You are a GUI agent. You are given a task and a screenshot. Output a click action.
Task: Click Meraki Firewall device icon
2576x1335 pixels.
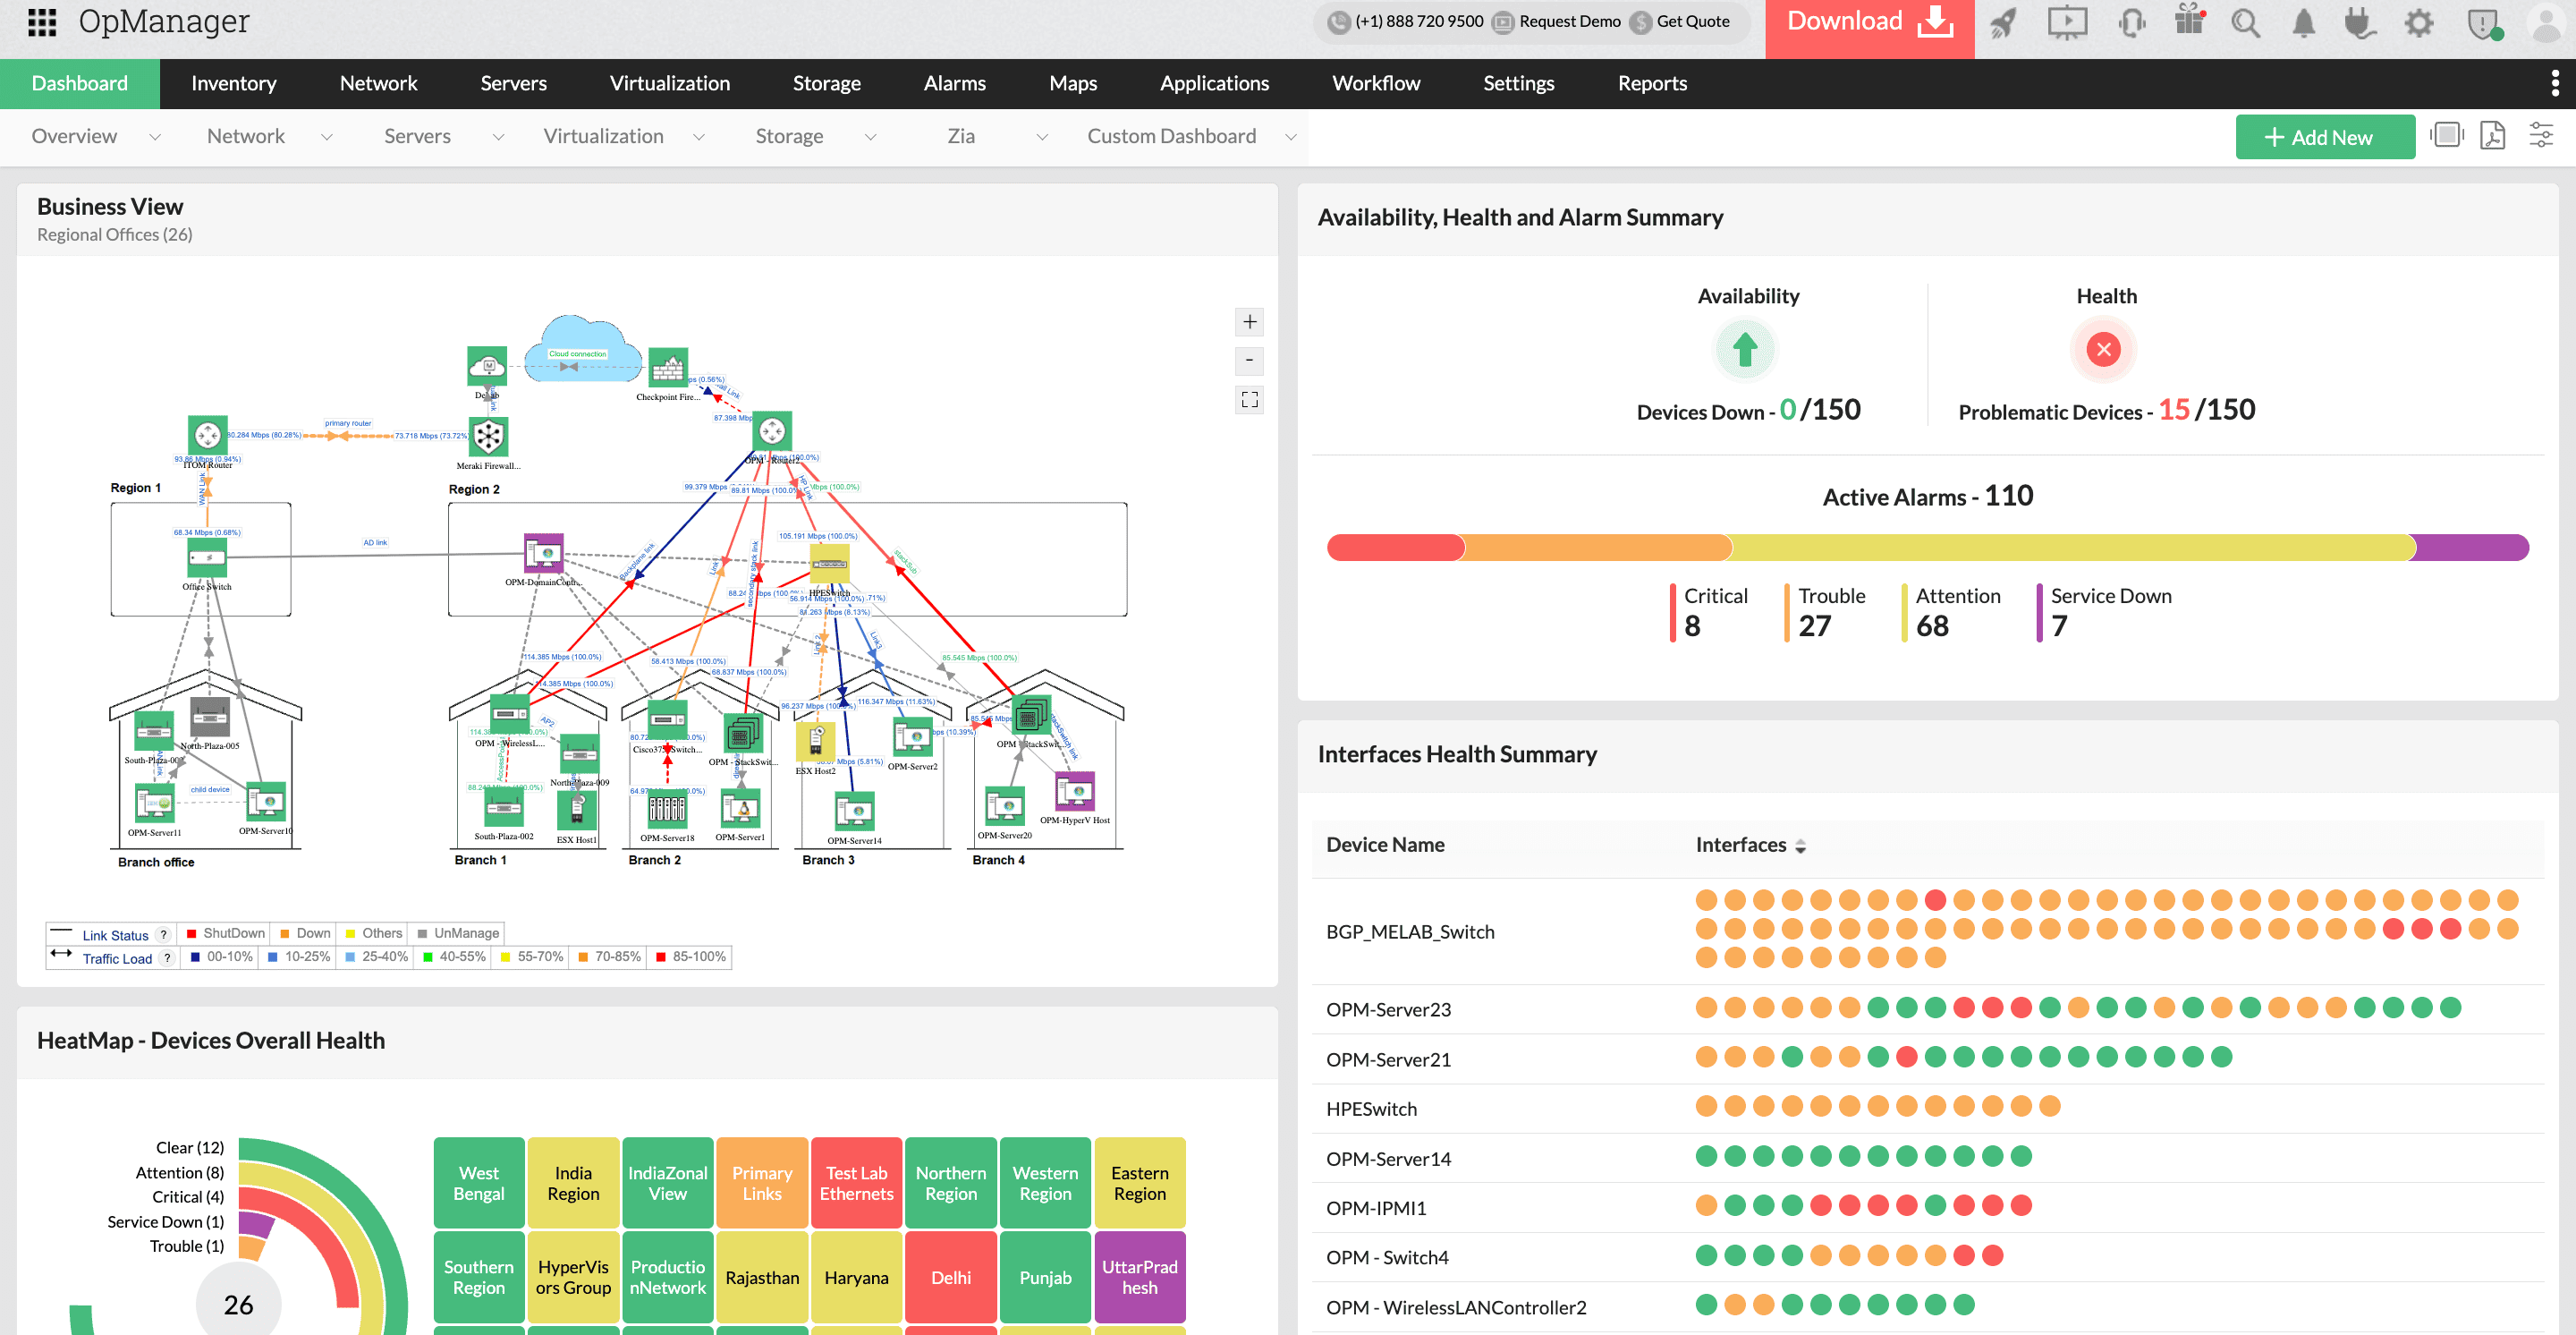(488, 437)
